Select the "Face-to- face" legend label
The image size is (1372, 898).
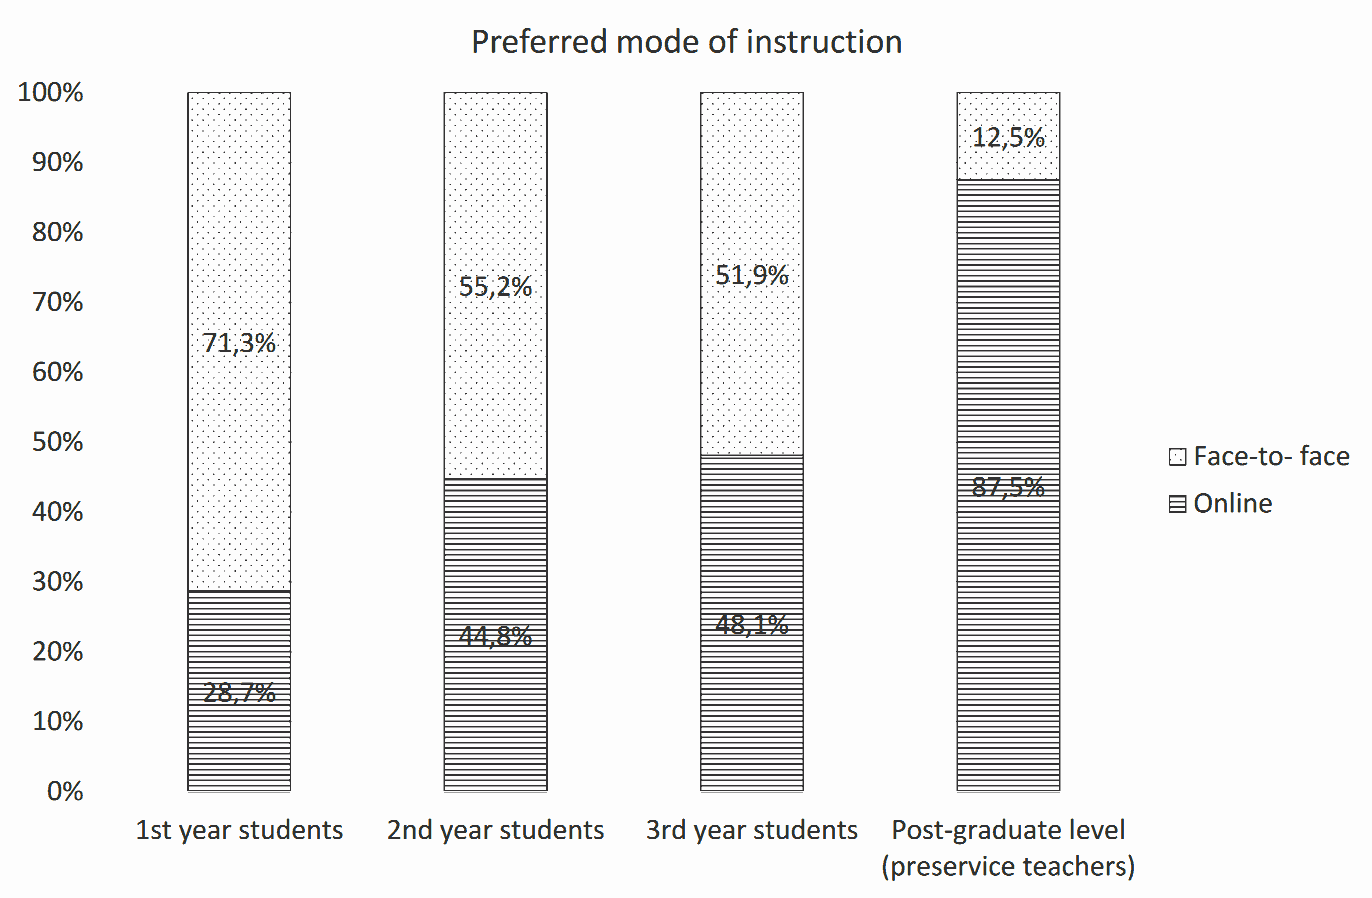pos(1271,456)
